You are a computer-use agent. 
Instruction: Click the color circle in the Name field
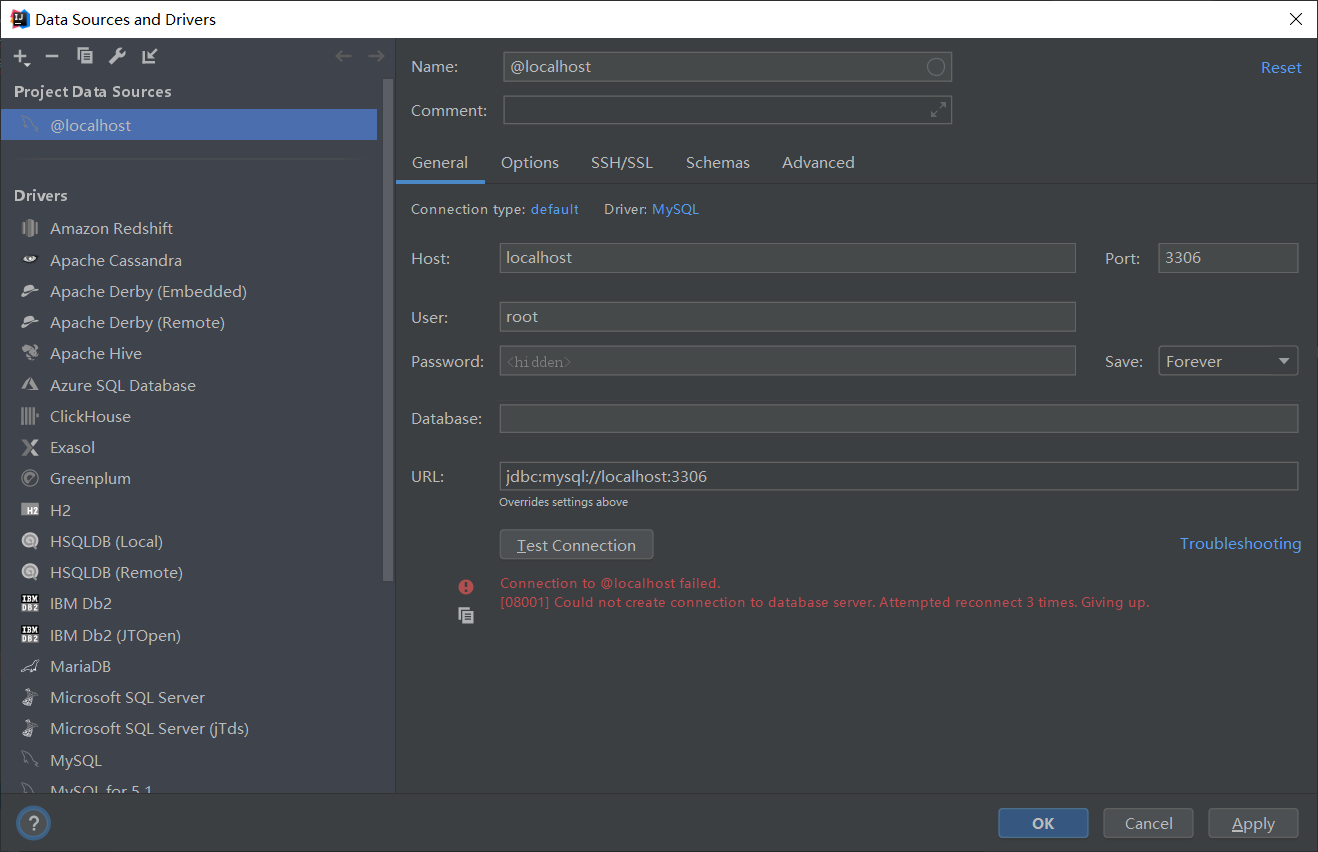coord(936,67)
